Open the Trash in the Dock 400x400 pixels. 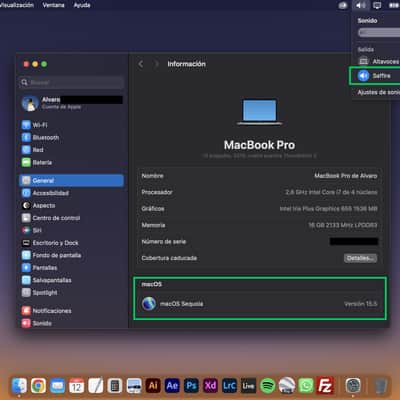380,386
